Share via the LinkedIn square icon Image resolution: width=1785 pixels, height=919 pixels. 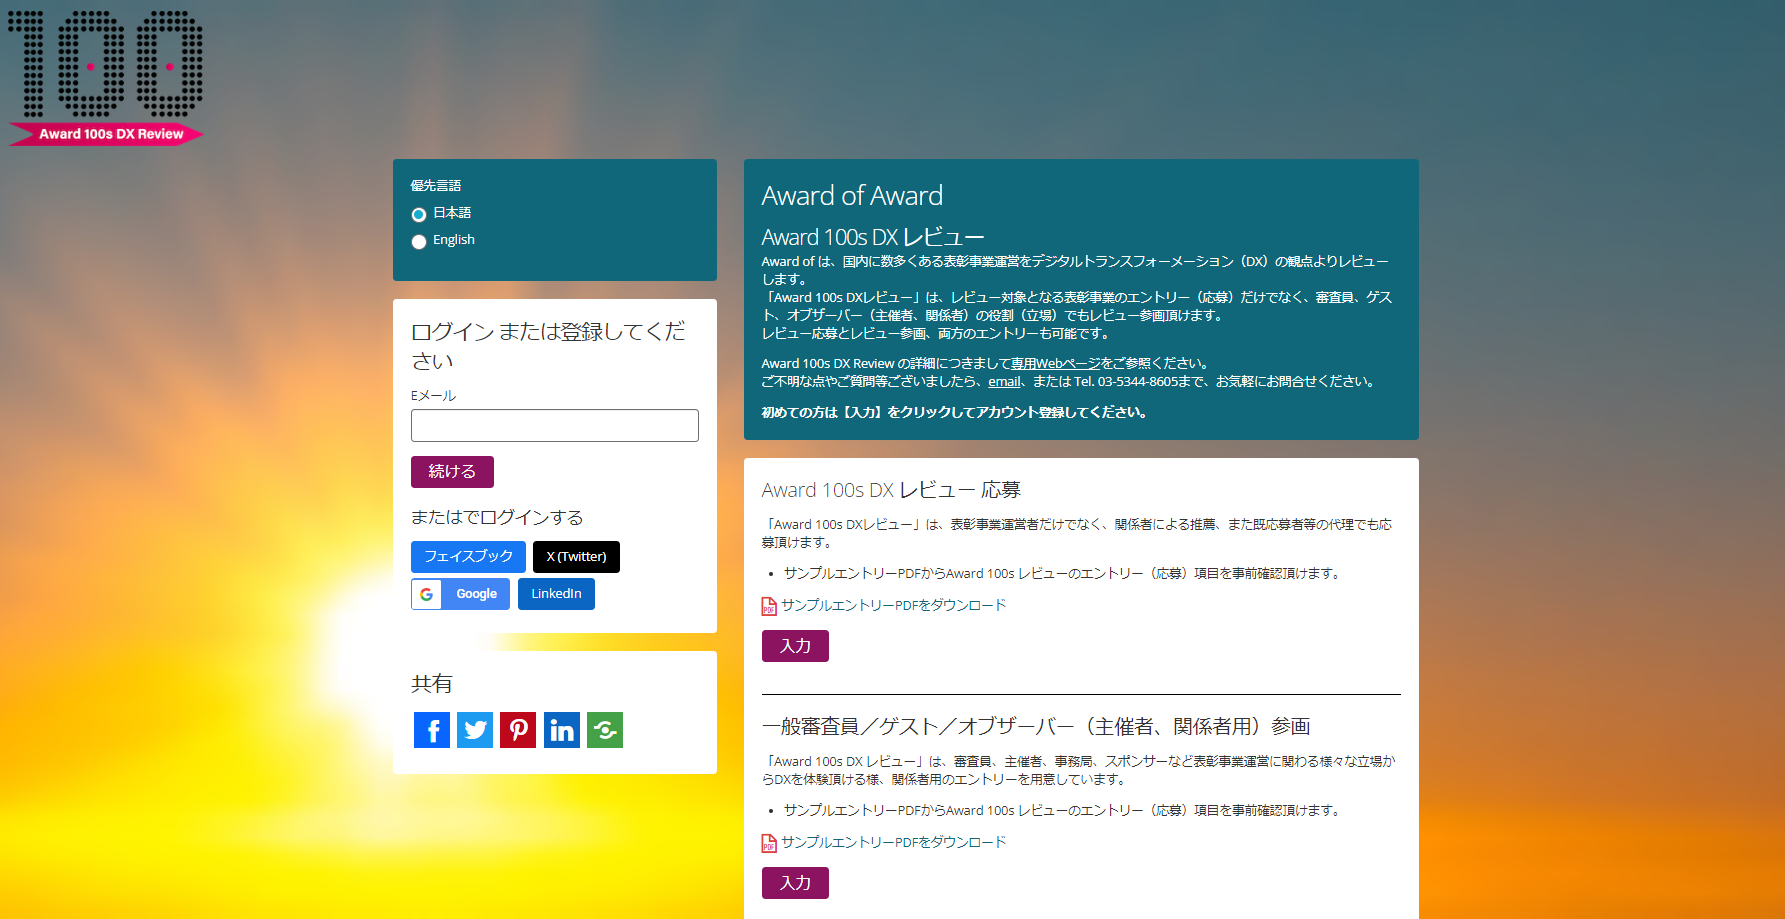[x=561, y=730]
